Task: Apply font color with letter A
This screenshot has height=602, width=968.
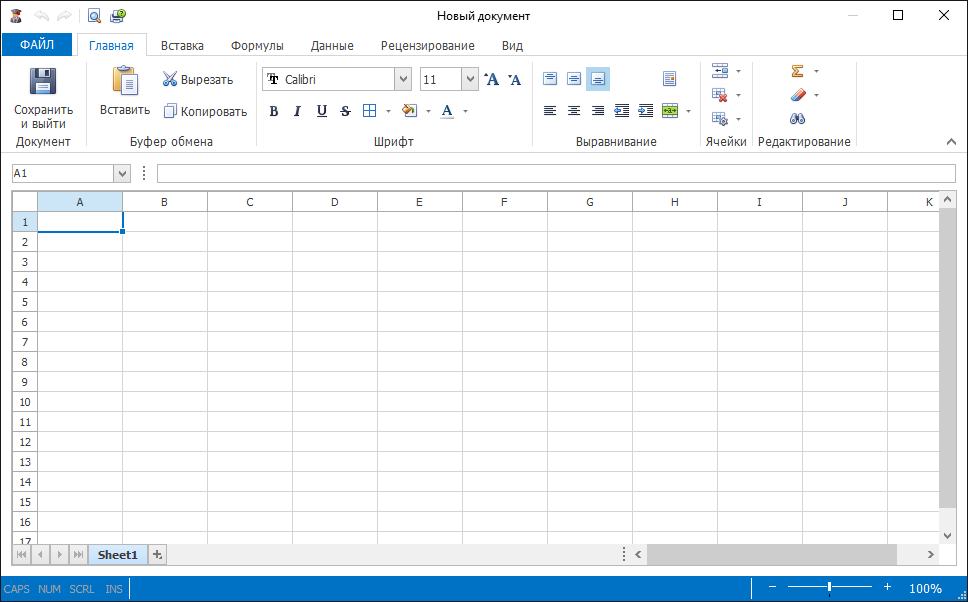Action: click(x=447, y=111)
